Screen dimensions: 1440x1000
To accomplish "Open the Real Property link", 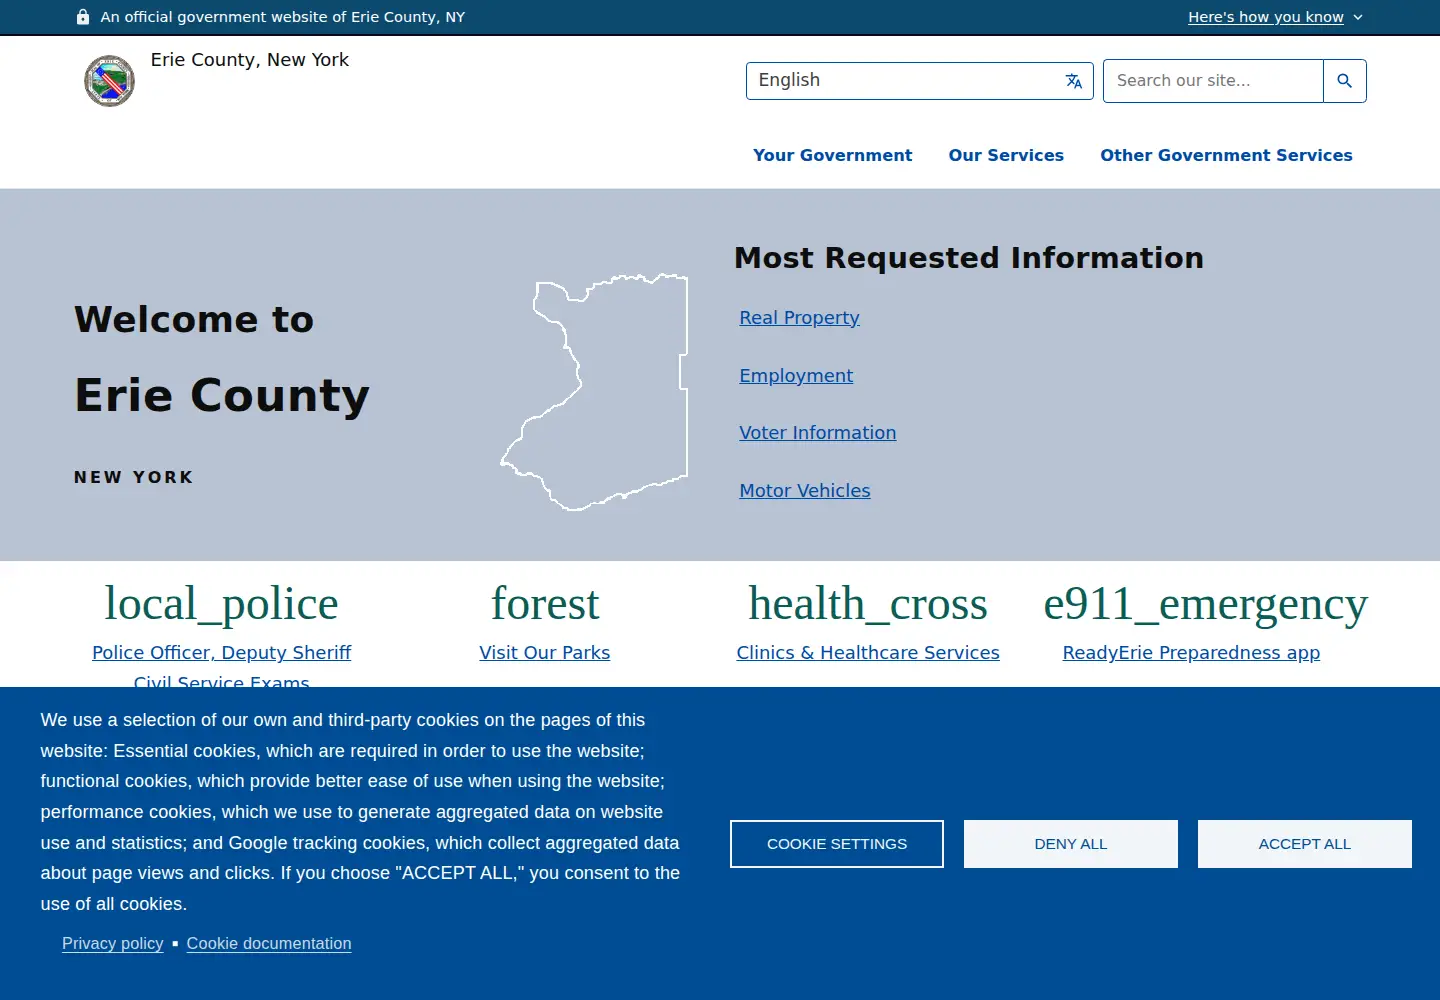I will tap(799, 318).
